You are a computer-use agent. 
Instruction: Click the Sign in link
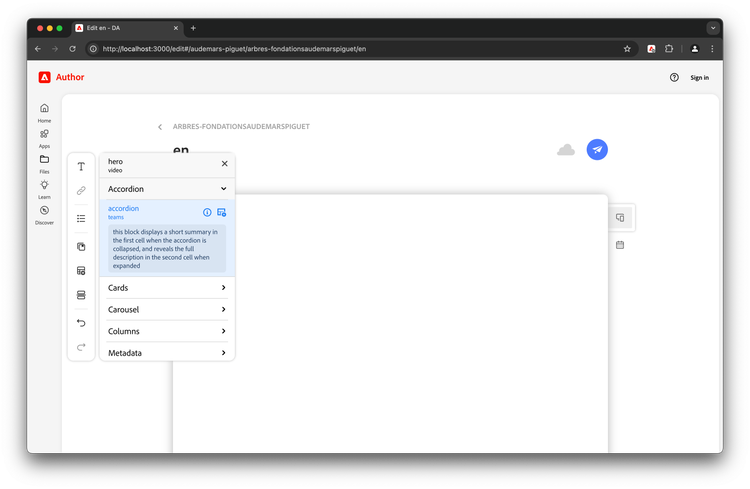pos(699,78)
